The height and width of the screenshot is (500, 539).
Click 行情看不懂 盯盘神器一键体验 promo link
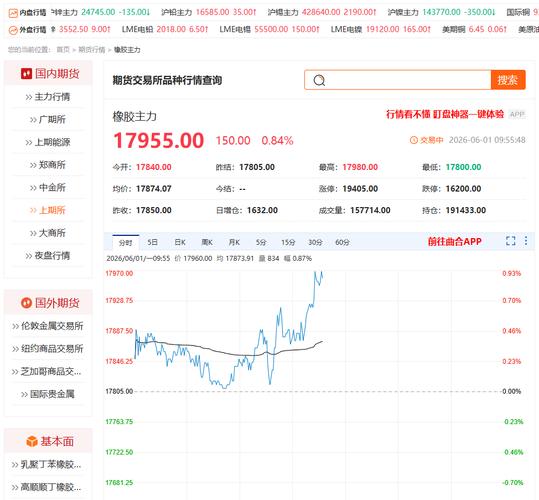(x=445, y=114)
